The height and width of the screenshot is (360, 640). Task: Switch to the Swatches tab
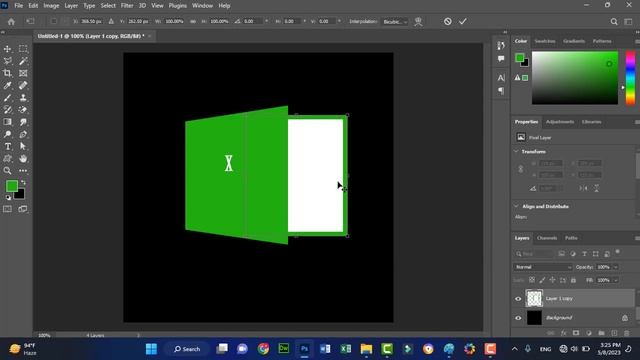tap(545, 41)
